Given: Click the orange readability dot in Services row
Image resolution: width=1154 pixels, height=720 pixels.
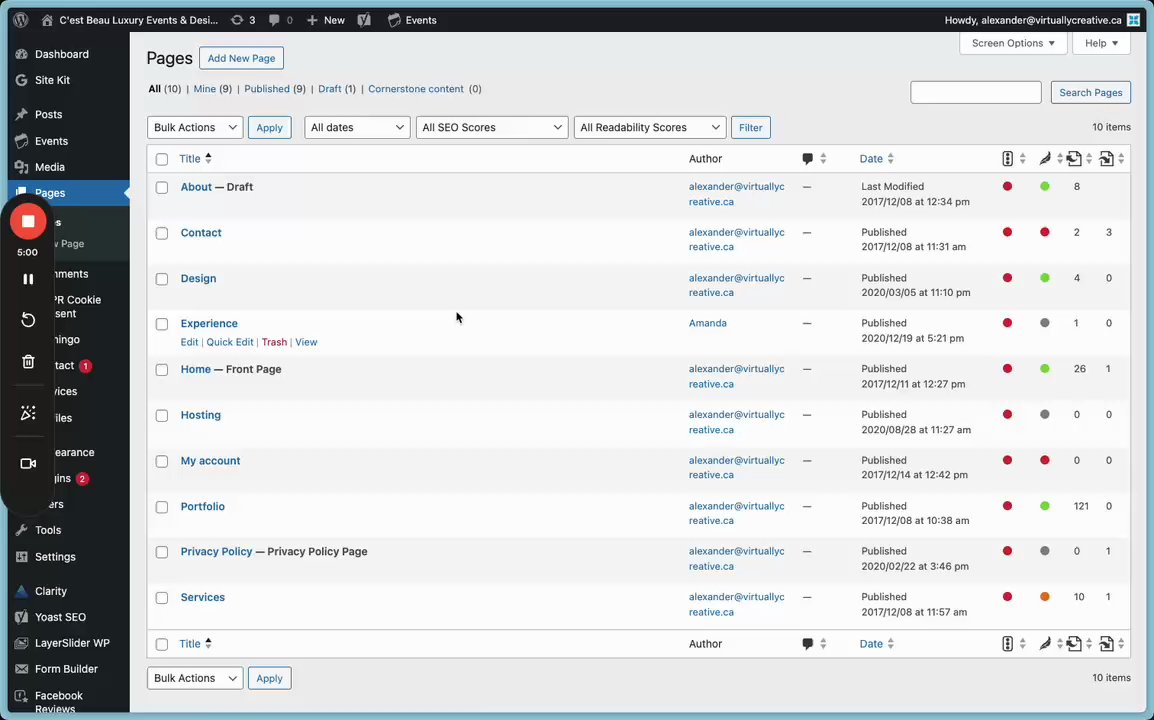Looking at the screenshot, I should click(1044, 596).
